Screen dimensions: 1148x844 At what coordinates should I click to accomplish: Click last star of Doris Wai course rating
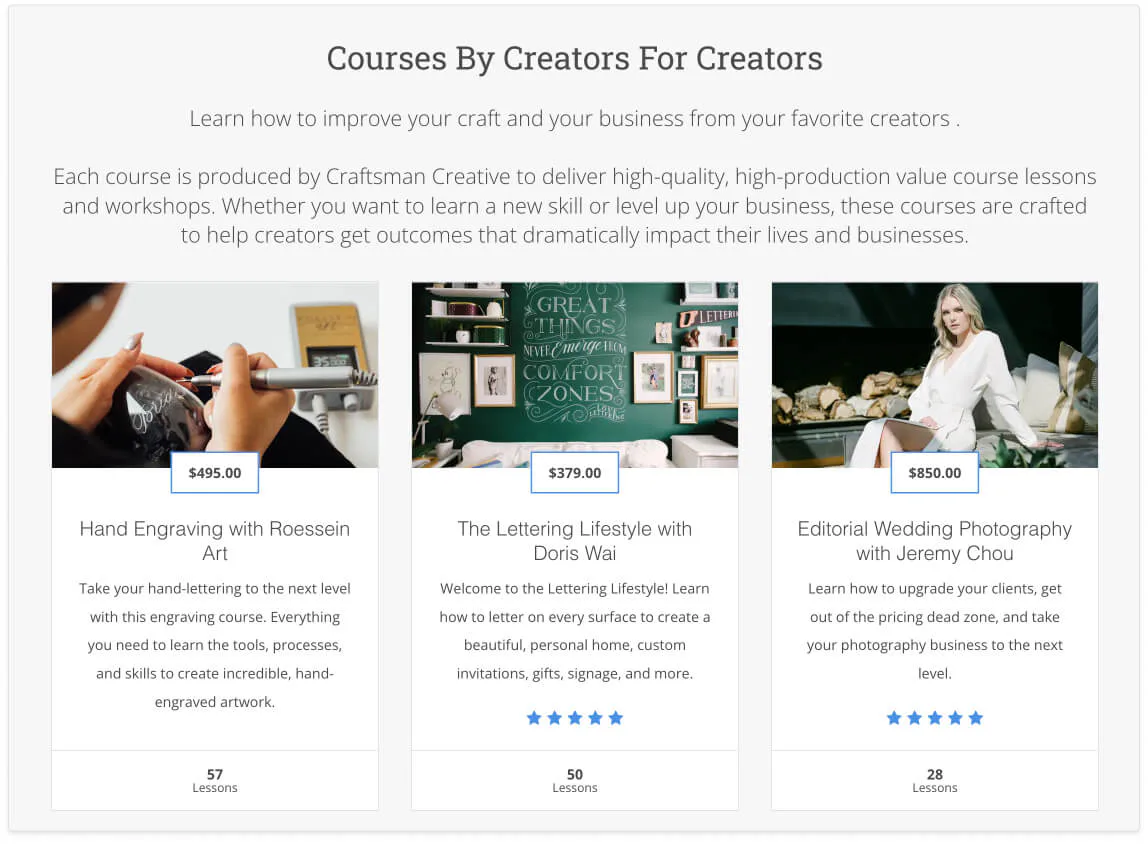coord(616,718)
